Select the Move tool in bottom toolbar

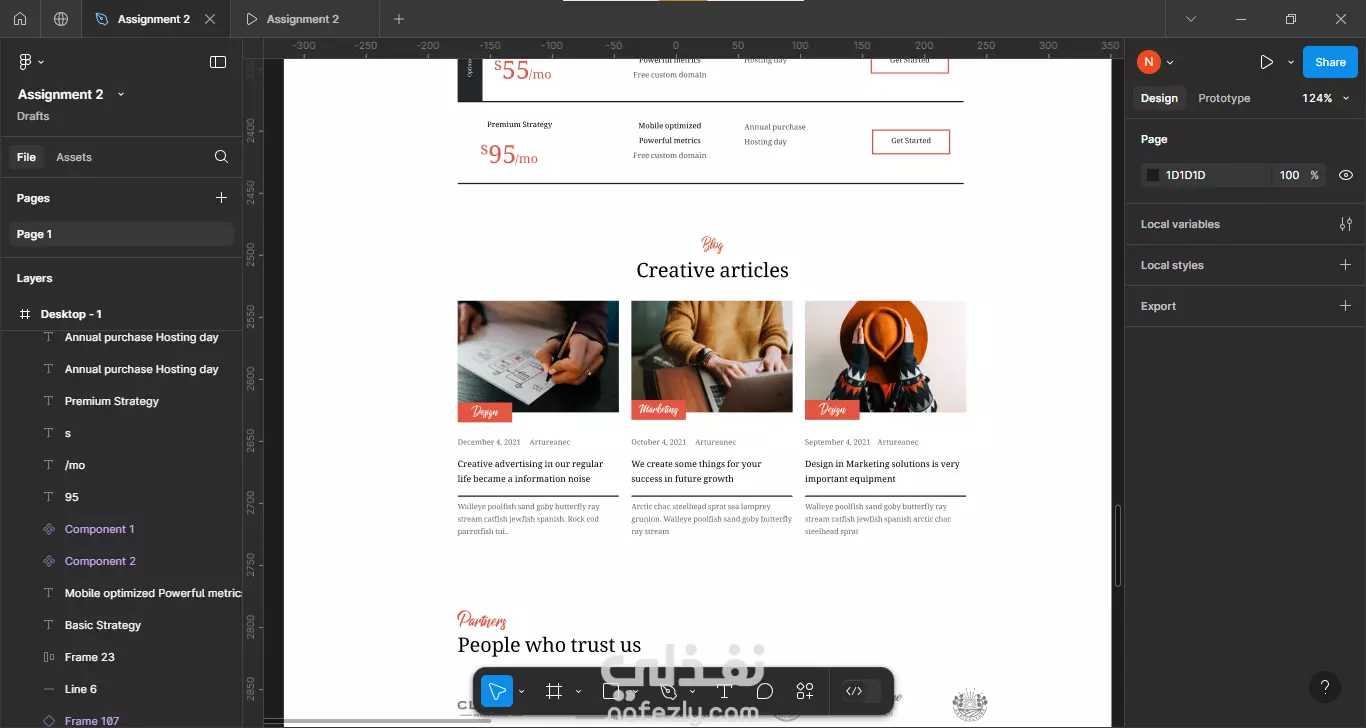497,691
